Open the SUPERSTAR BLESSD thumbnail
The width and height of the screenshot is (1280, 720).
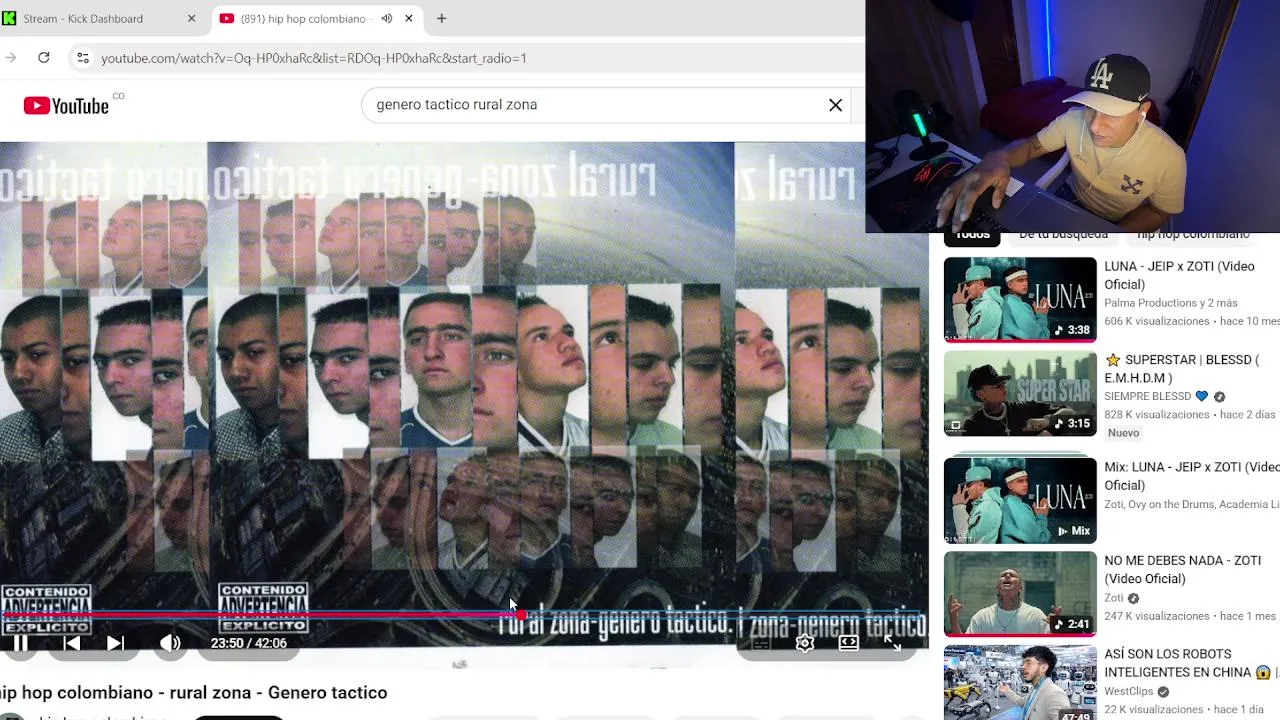pyautogui.click(x=1020, y=394)
